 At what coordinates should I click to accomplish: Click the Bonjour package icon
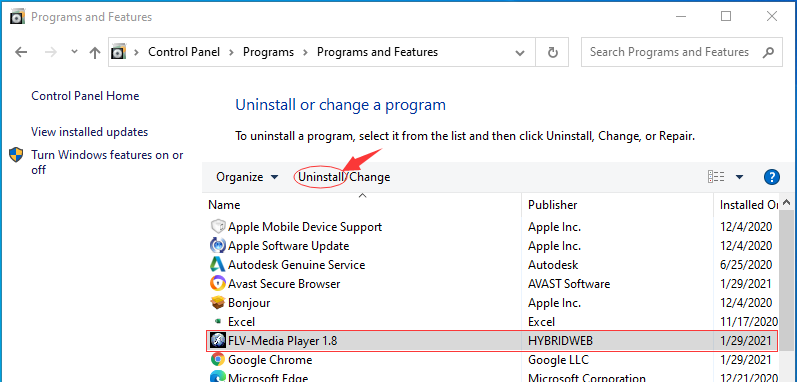pos(218,303)
